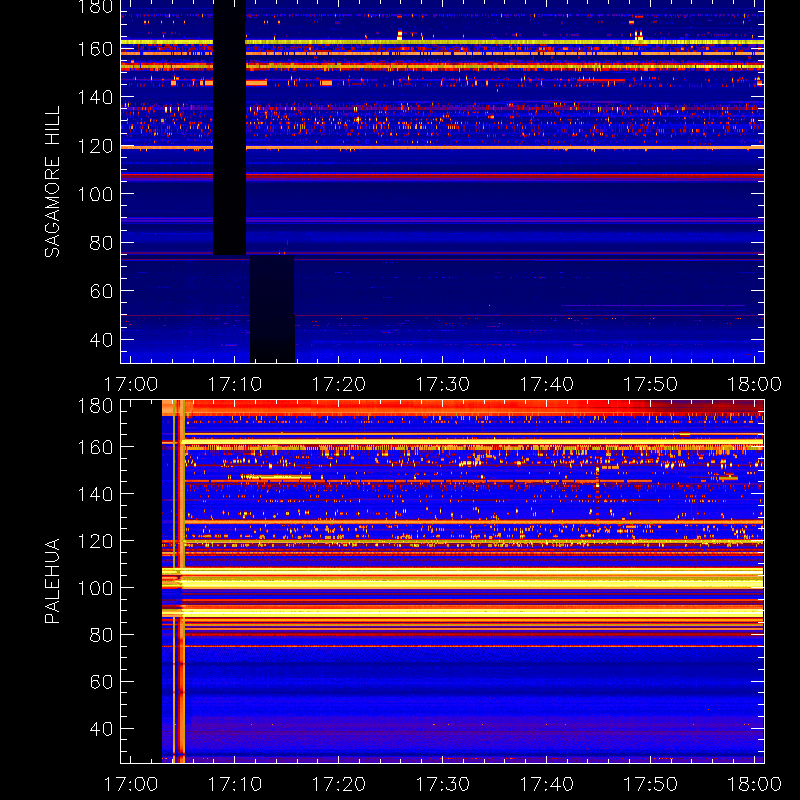Click 17:20 time label under Sagamore Hill plot

[339, 384]
